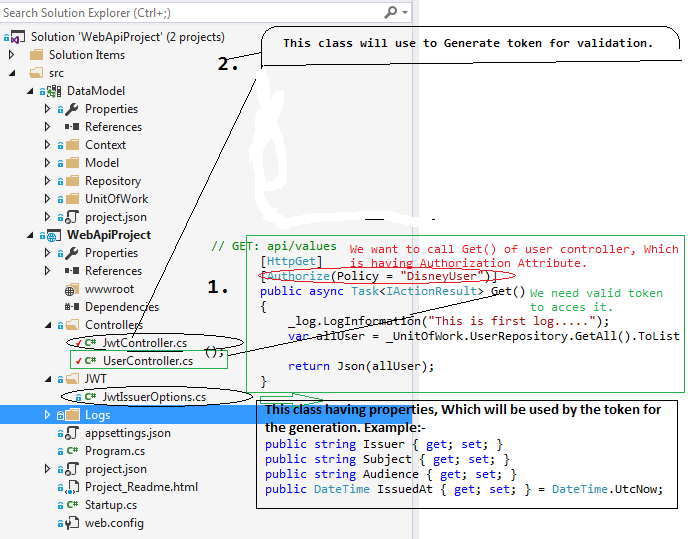Click the wwwroot globe icon
Screen dimensions: 694x539
[72, 289]
